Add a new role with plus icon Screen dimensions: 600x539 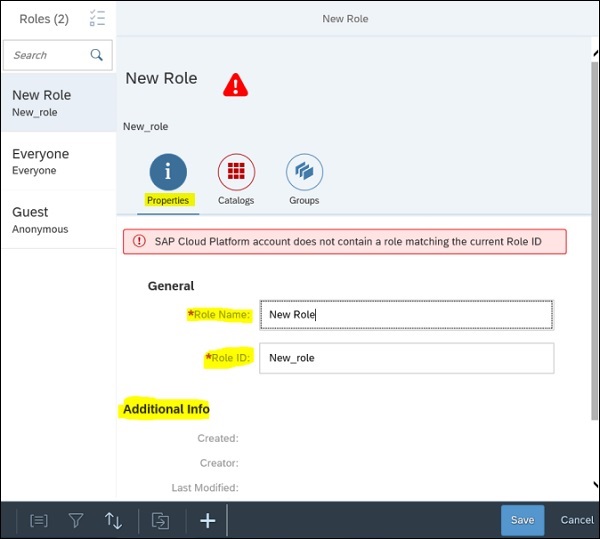pos(208,520)
